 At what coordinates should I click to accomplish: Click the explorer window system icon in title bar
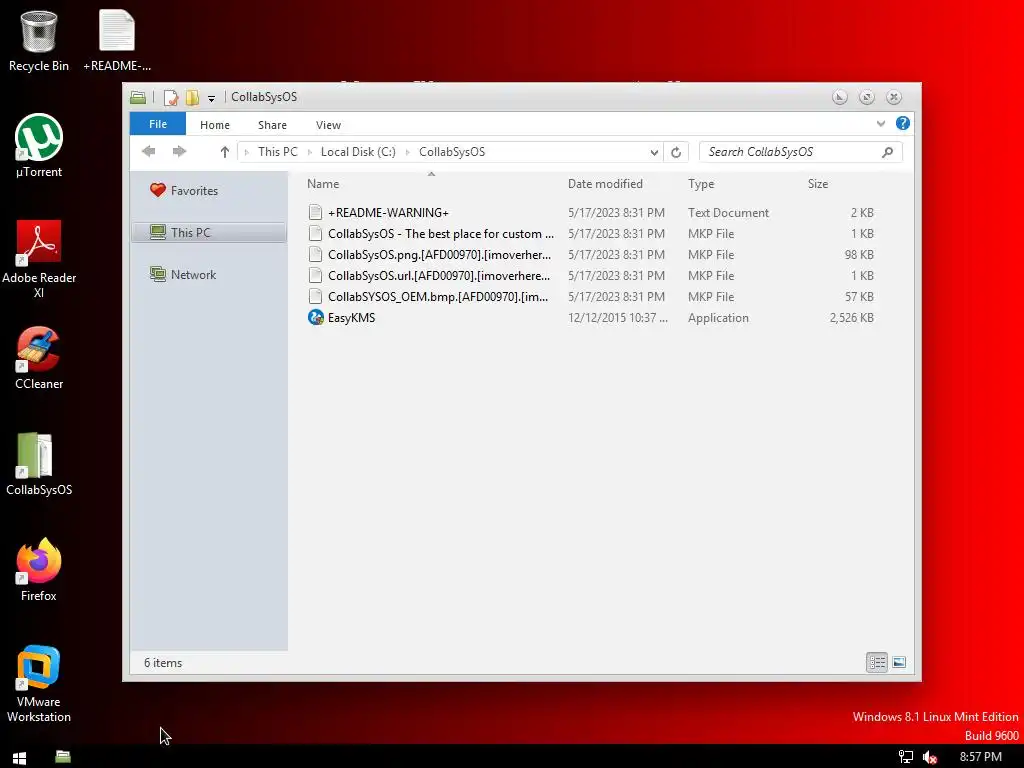click(138, 97)
